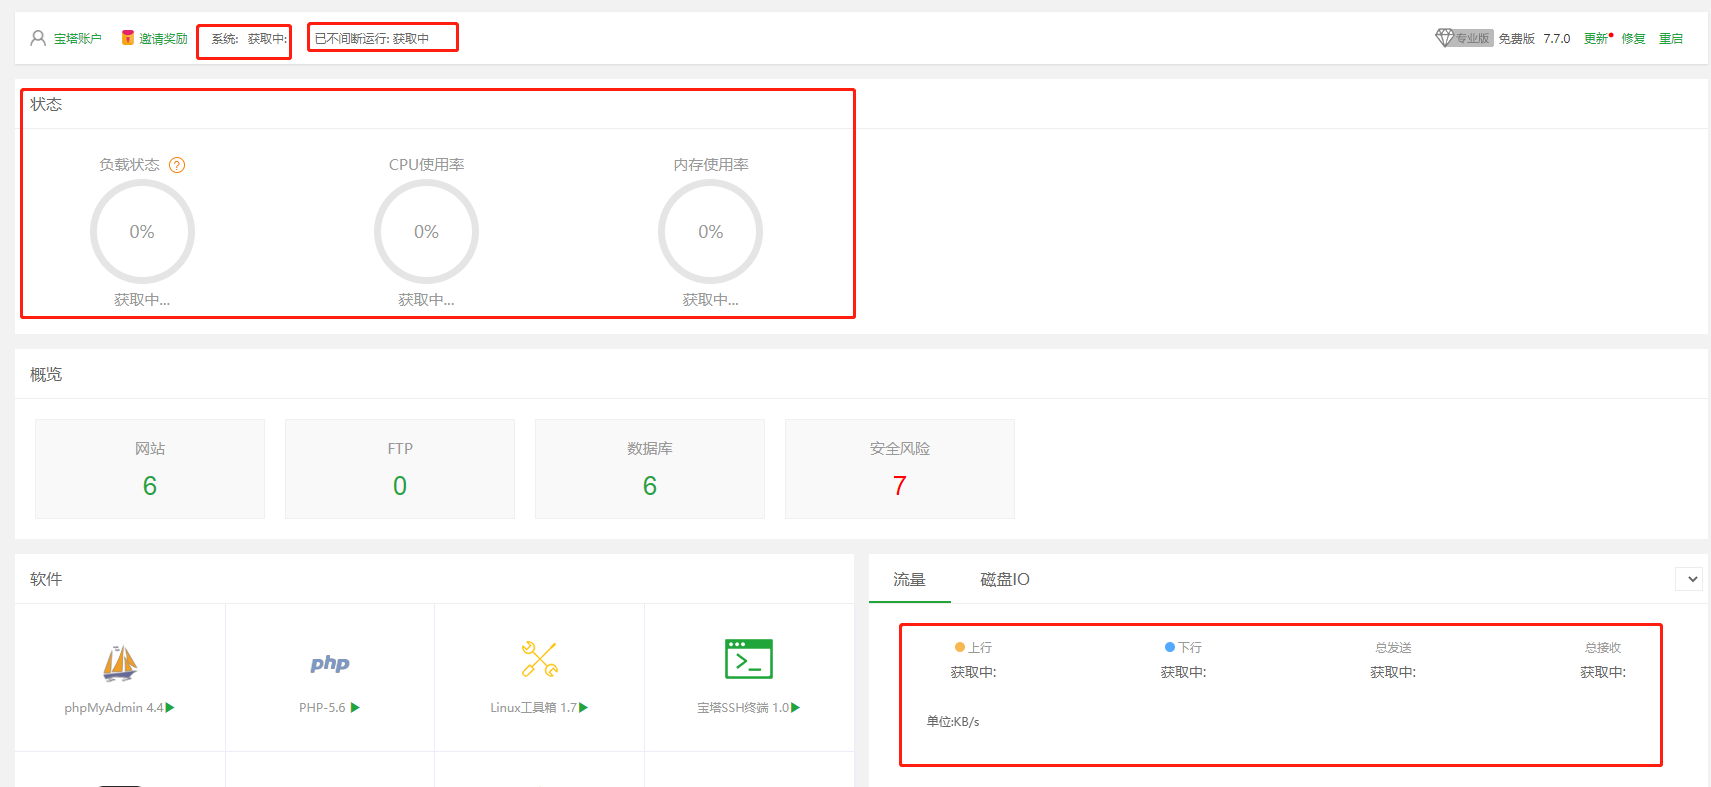Open the 安全风险 overview card
This screenshot has width=1711, height=787.
900,469
